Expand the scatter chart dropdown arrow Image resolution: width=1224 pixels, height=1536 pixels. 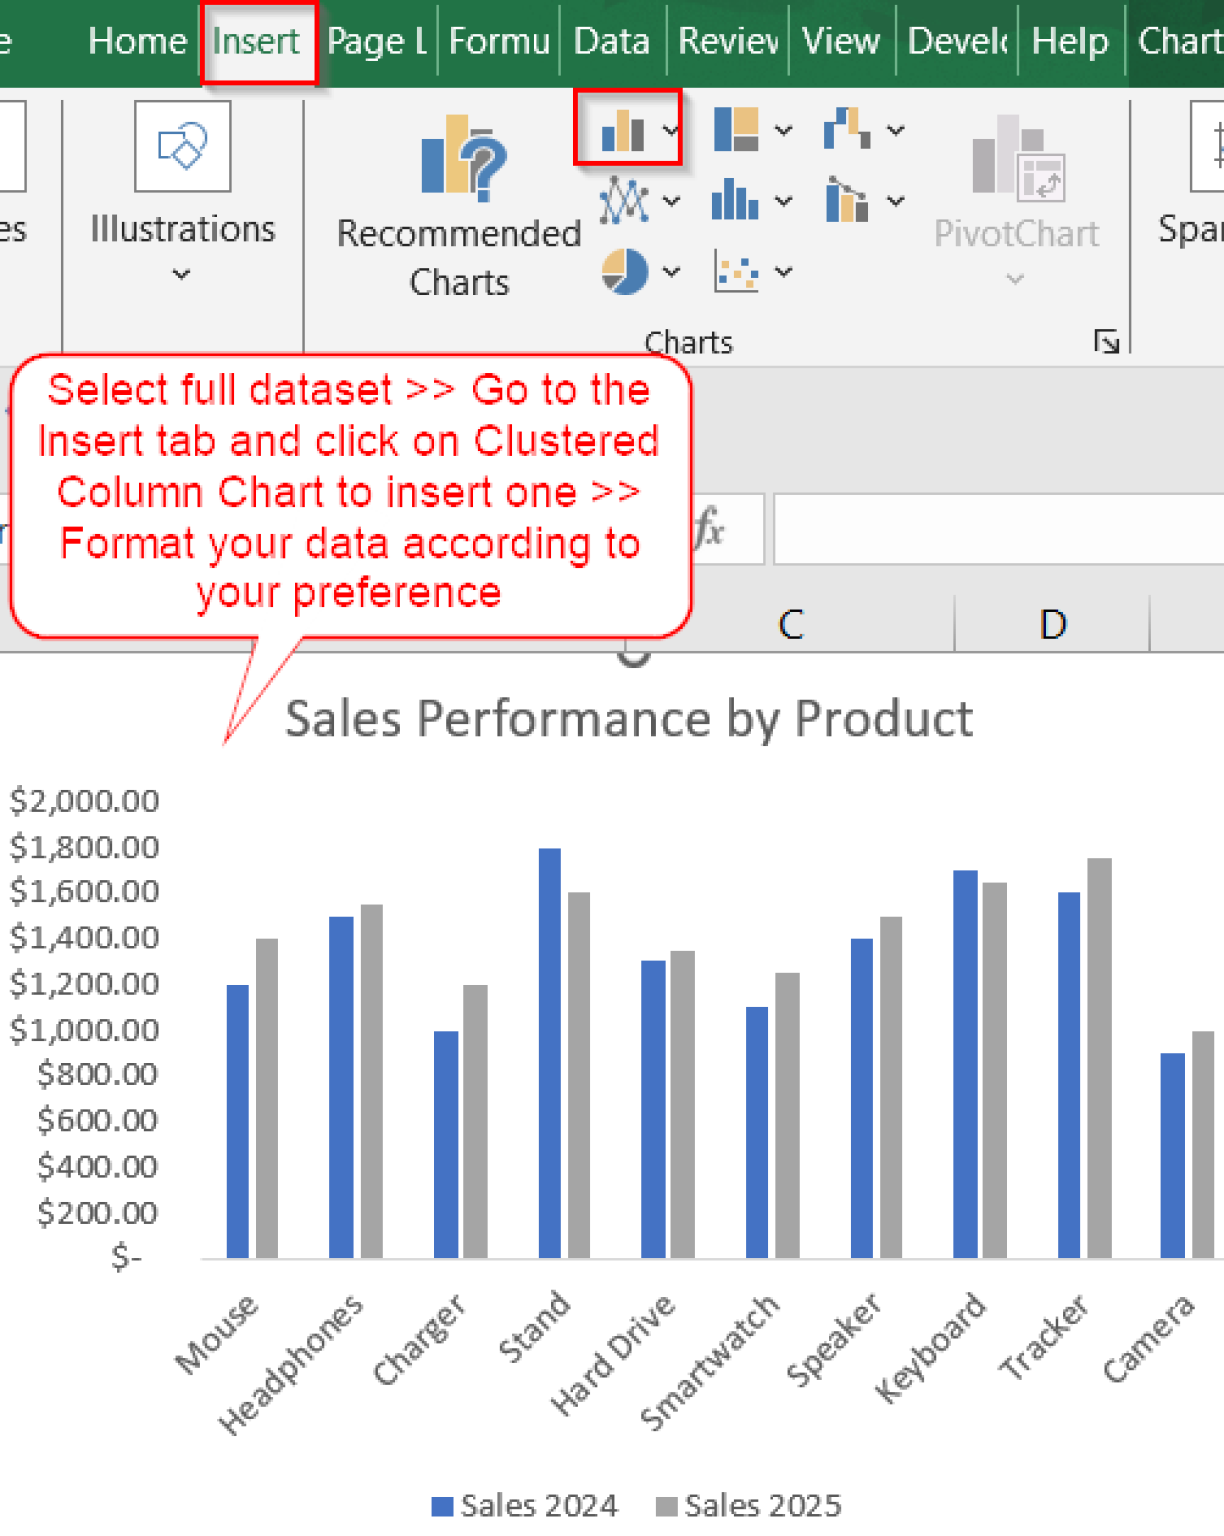click(781, 271)
